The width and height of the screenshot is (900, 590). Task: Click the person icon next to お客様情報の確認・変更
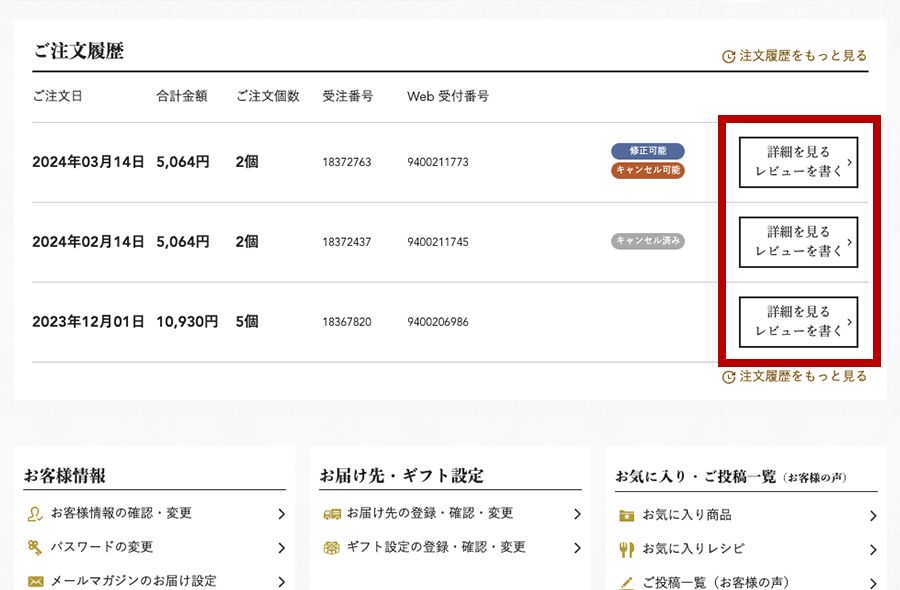(x=36, y=514)
